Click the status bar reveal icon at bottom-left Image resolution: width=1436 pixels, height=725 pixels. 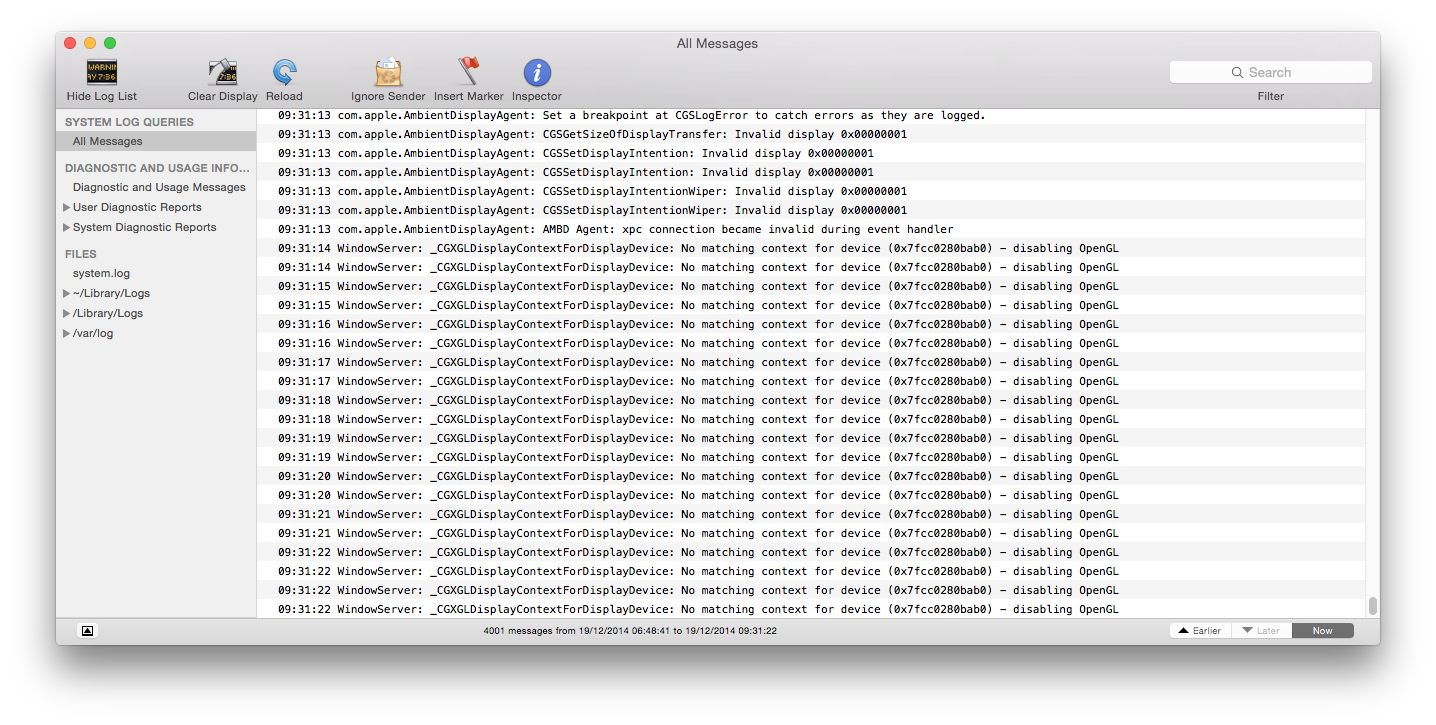pyautogui.click(x=87, y=631)
